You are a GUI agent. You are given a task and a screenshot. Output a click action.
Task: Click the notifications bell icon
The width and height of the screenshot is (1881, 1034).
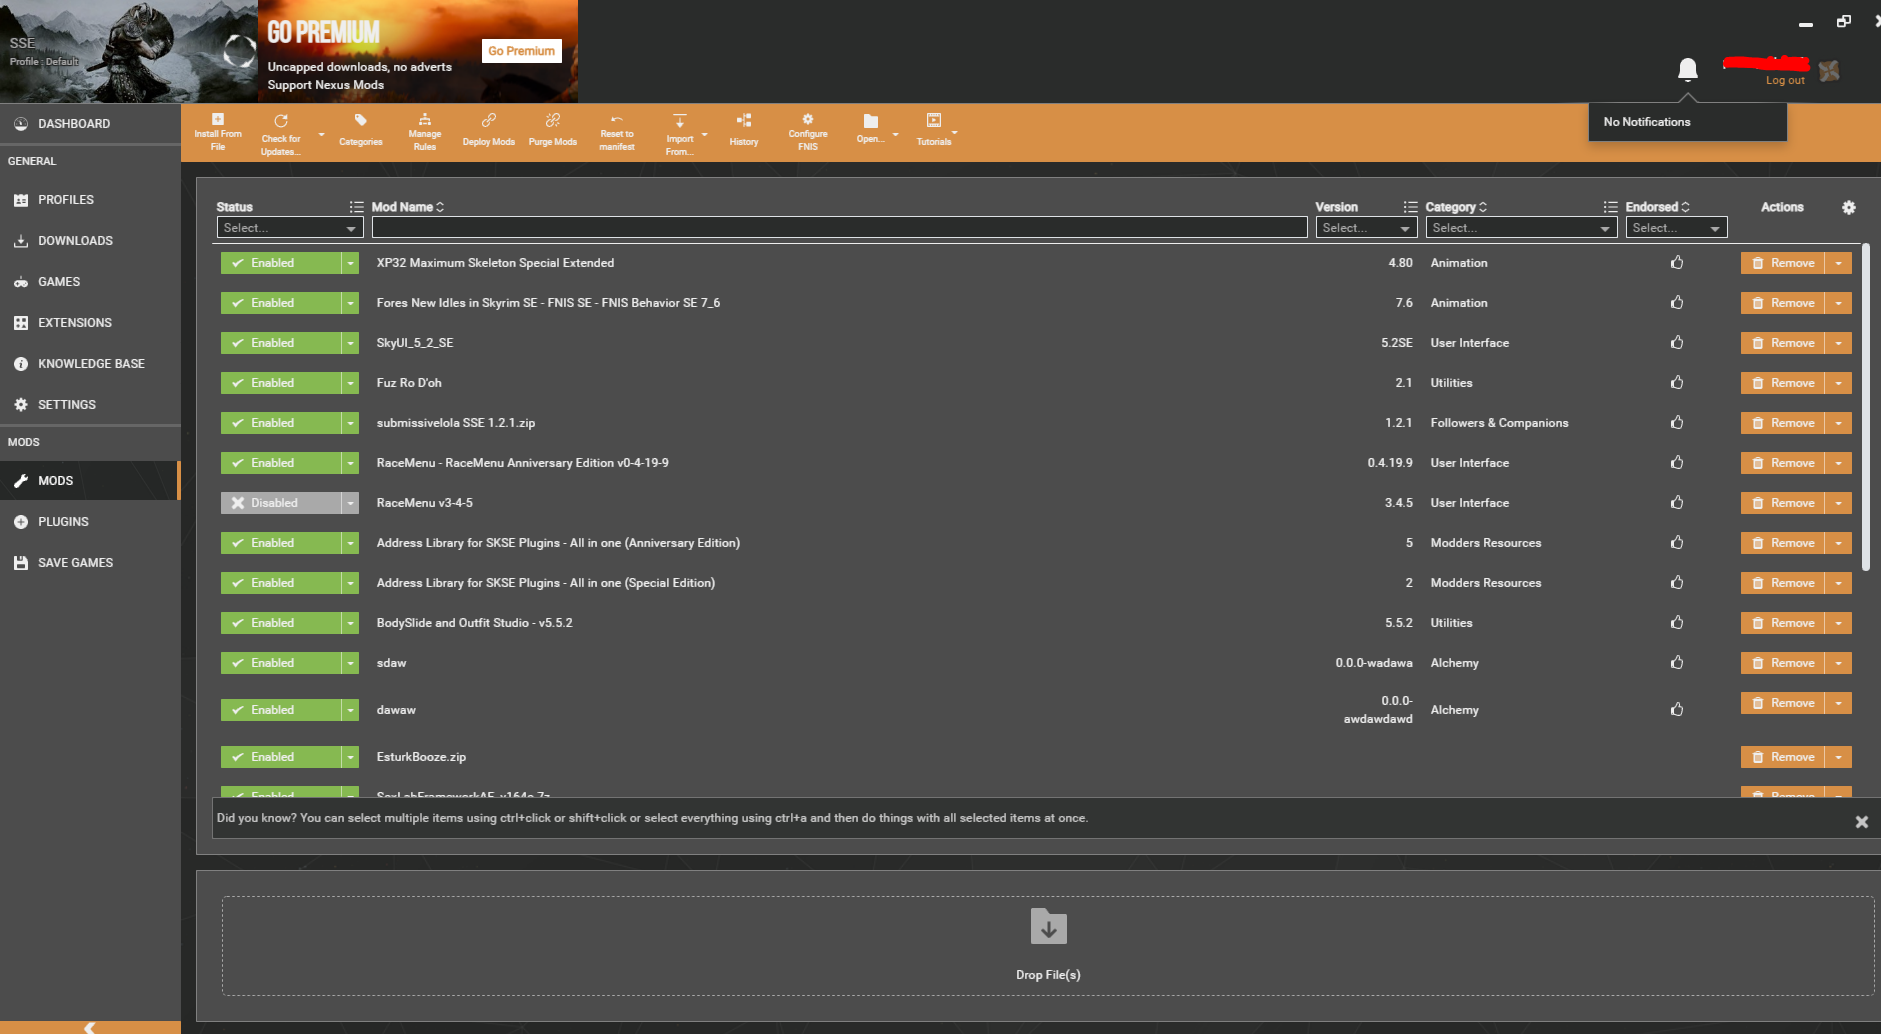(x=1688, y=69)
